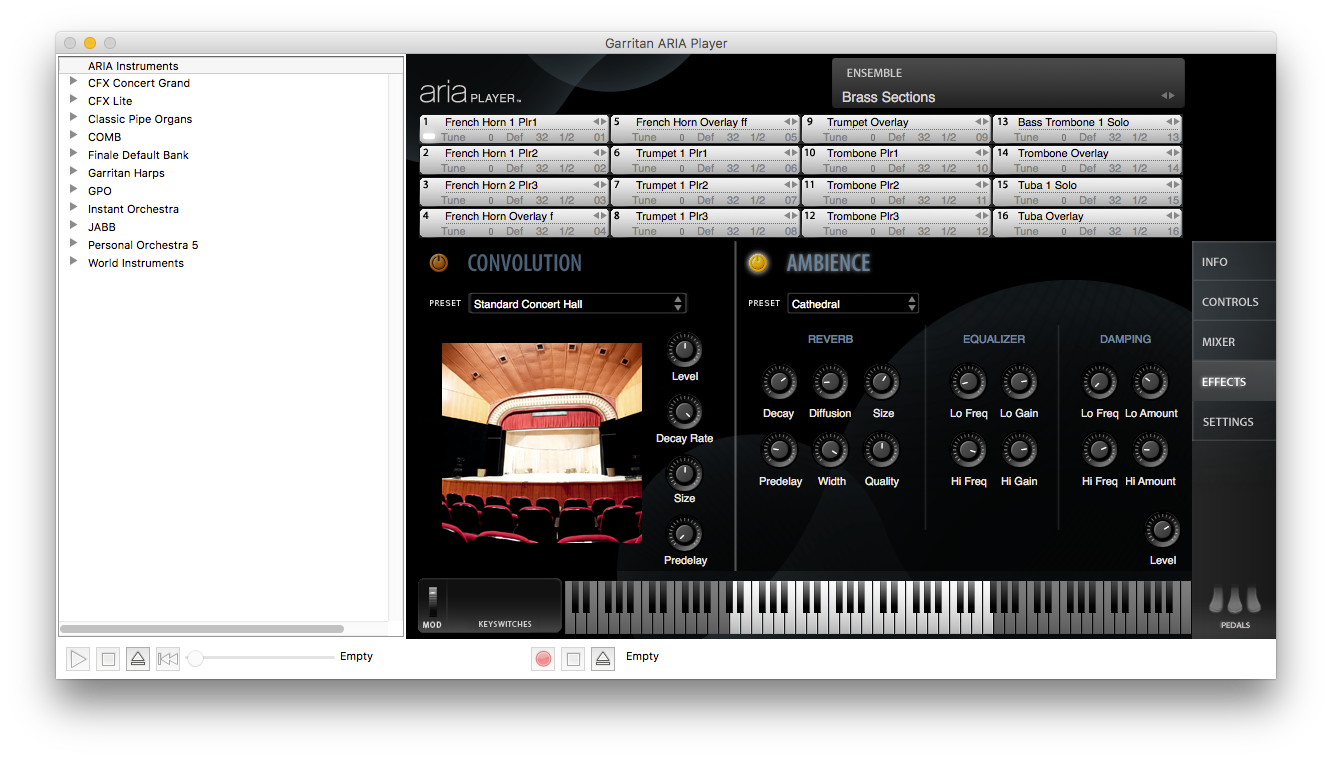Select the GPO tree item
The image size is (1332, 759).
pos(100,191)
